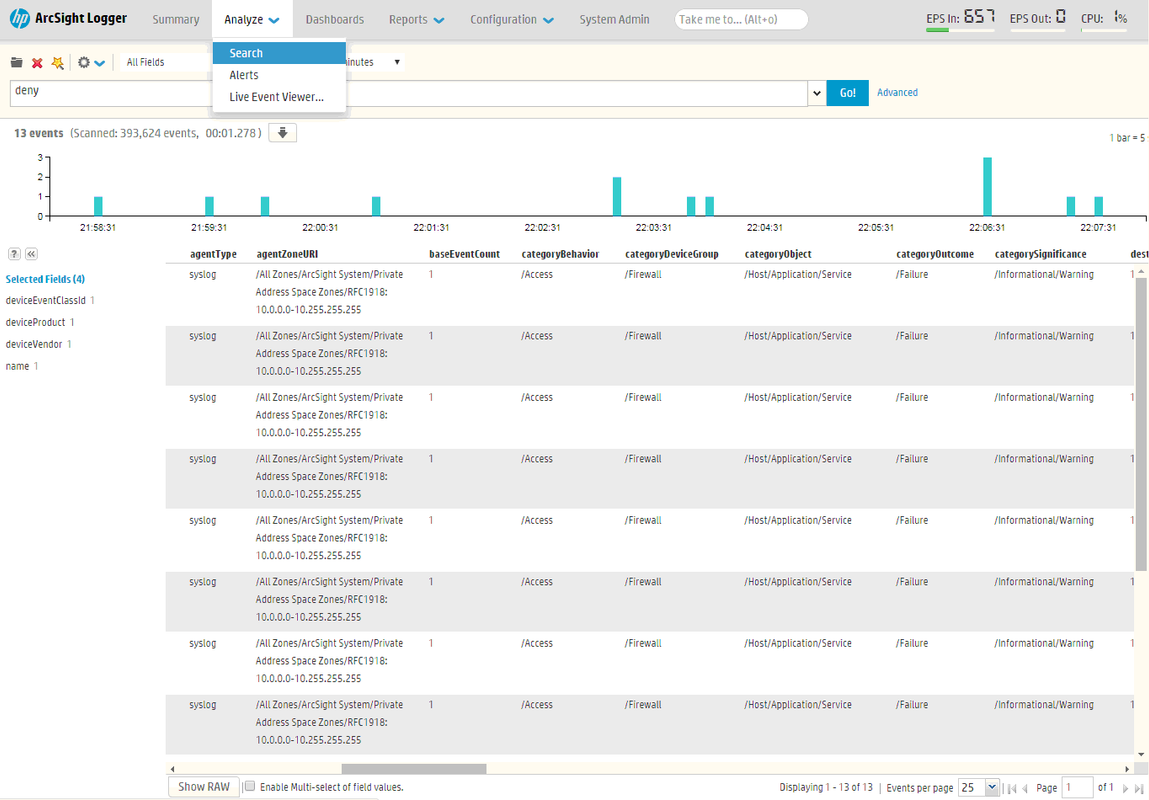The image size is (1149, 800).
Task: Click the Go! search button
Action: point(848,93)
